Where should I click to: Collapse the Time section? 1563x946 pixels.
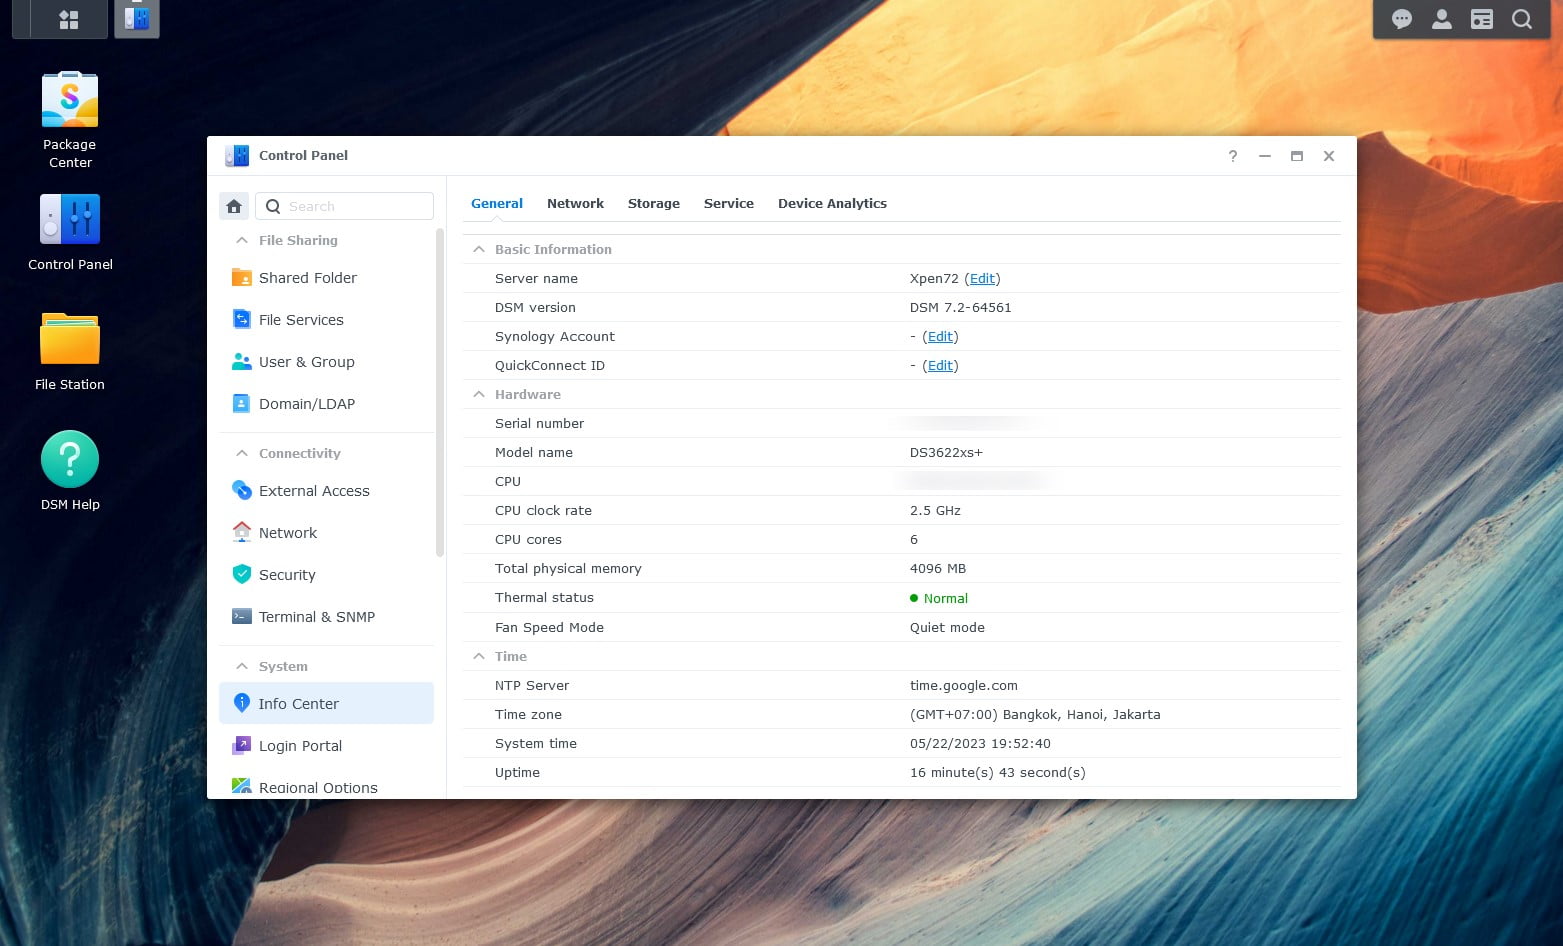[x=479, y=656]
